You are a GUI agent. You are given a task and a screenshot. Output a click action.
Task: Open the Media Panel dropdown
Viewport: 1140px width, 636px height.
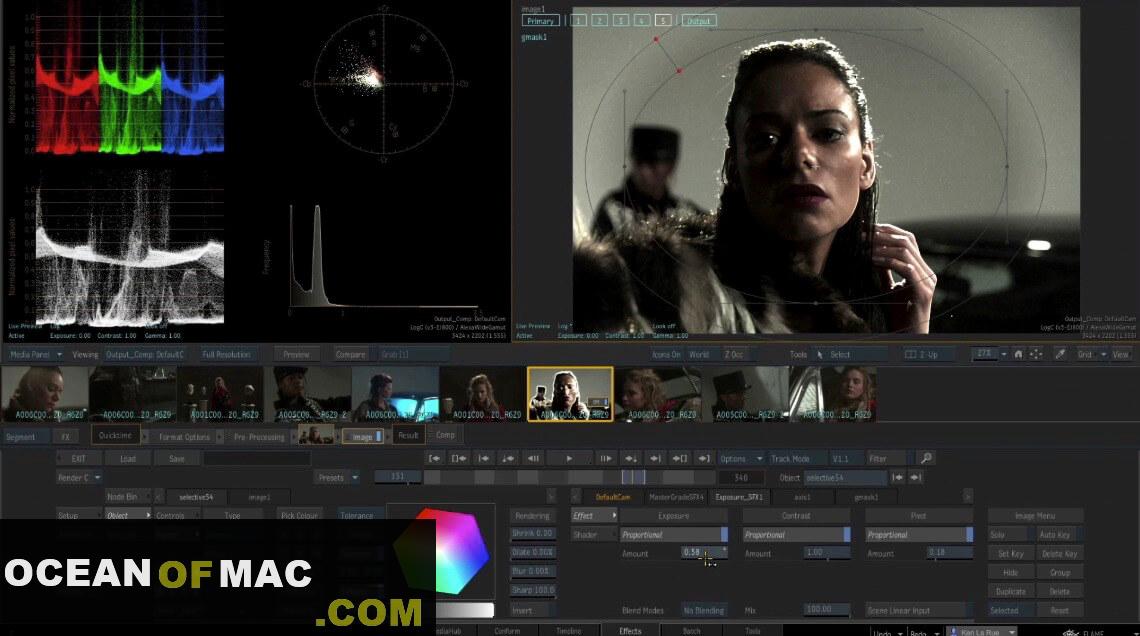pyautogui.click(x=34, y=355)
